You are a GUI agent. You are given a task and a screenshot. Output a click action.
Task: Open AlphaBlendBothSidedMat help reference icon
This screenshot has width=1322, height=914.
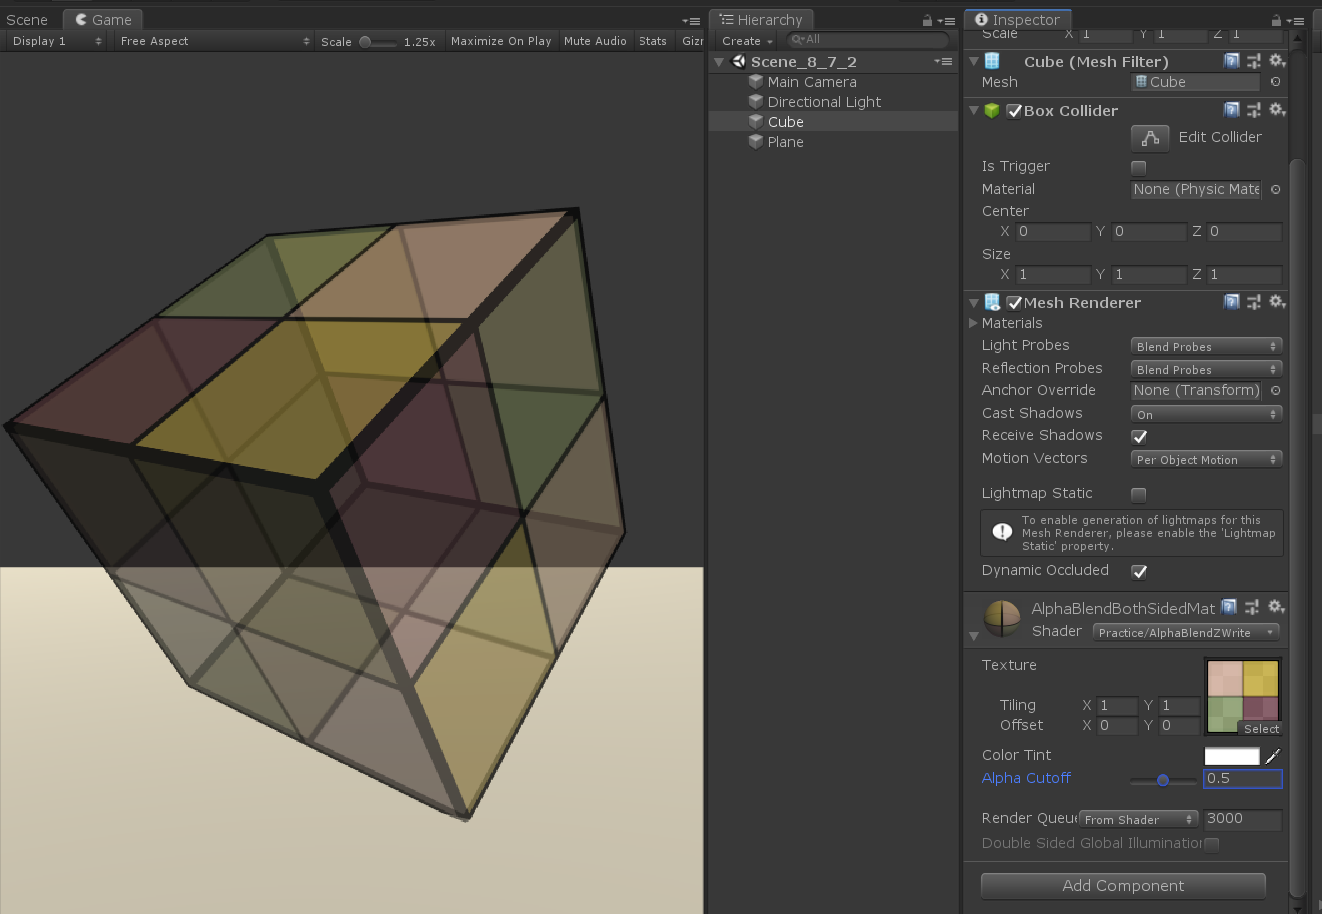(x=1230, y=607)
